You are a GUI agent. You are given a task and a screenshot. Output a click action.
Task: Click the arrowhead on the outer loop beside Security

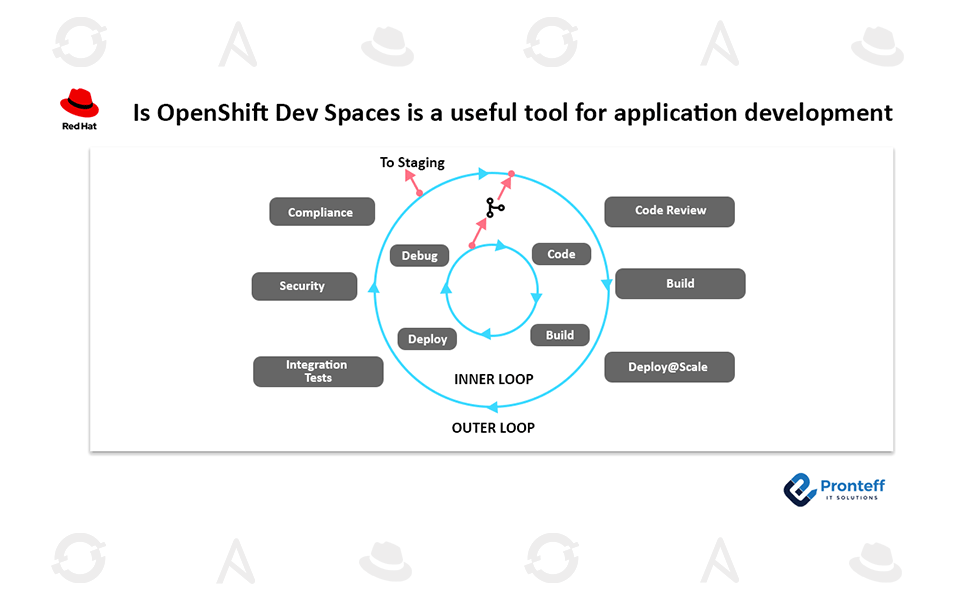(374, 287)
